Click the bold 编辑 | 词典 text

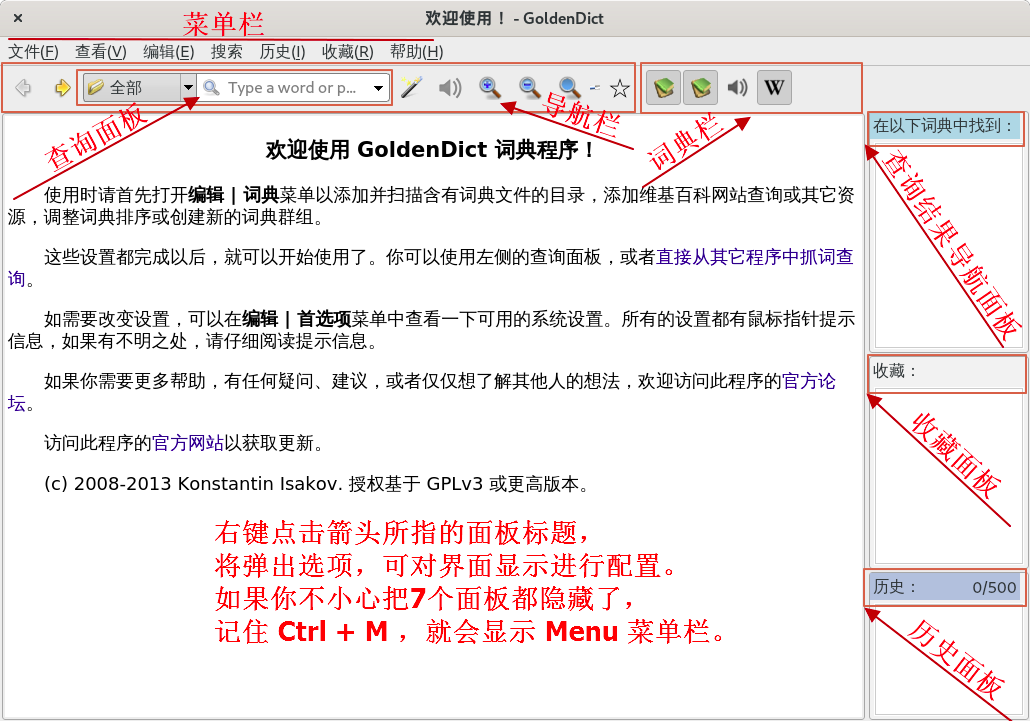(234, 195)
